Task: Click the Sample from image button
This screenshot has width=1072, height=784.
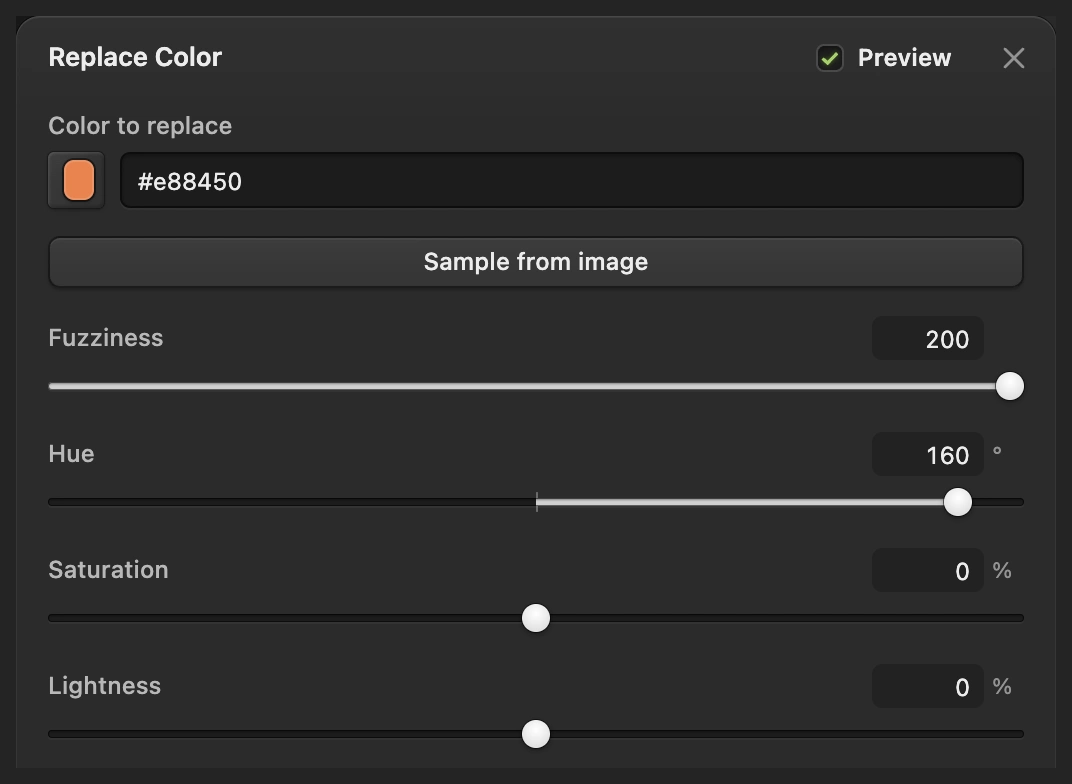Action: 536,262
